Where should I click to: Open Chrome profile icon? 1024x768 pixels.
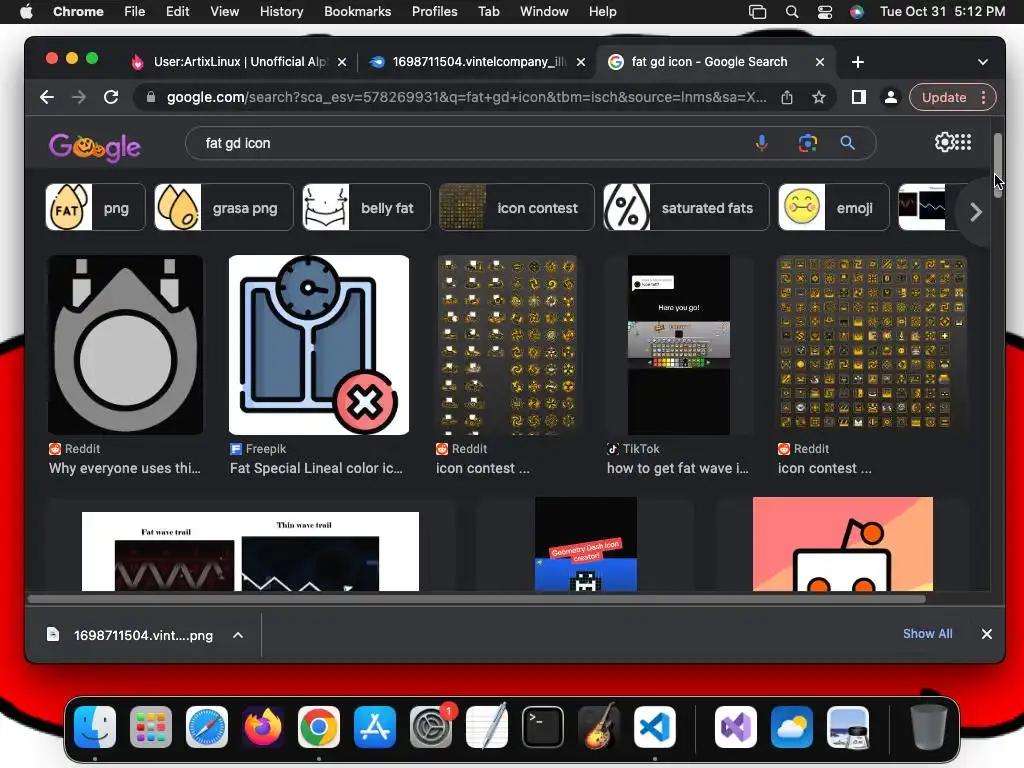[890, 97]
